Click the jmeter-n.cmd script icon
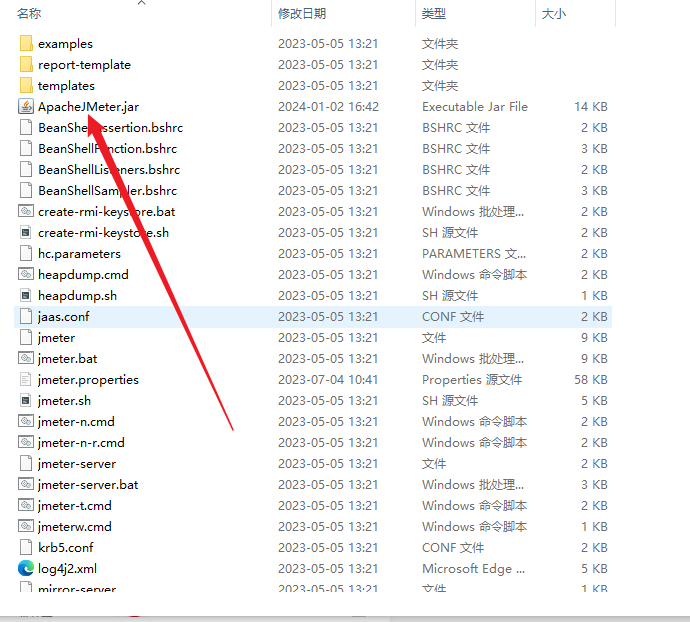Viewport: 690px width, 622px height. (x=26, y=422)
